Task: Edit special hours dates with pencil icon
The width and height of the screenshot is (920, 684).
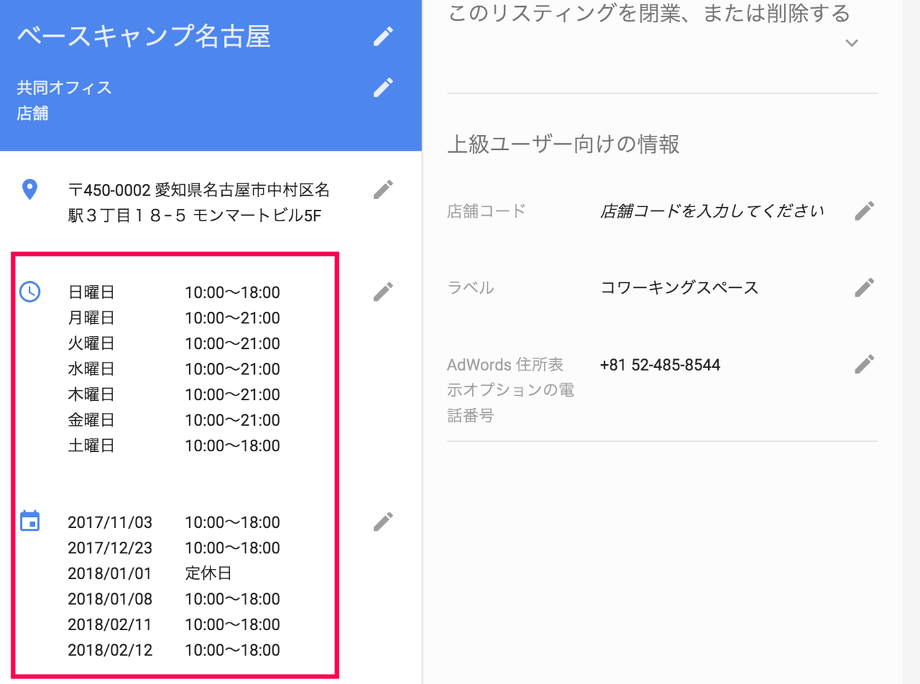Action: point(383,522)
